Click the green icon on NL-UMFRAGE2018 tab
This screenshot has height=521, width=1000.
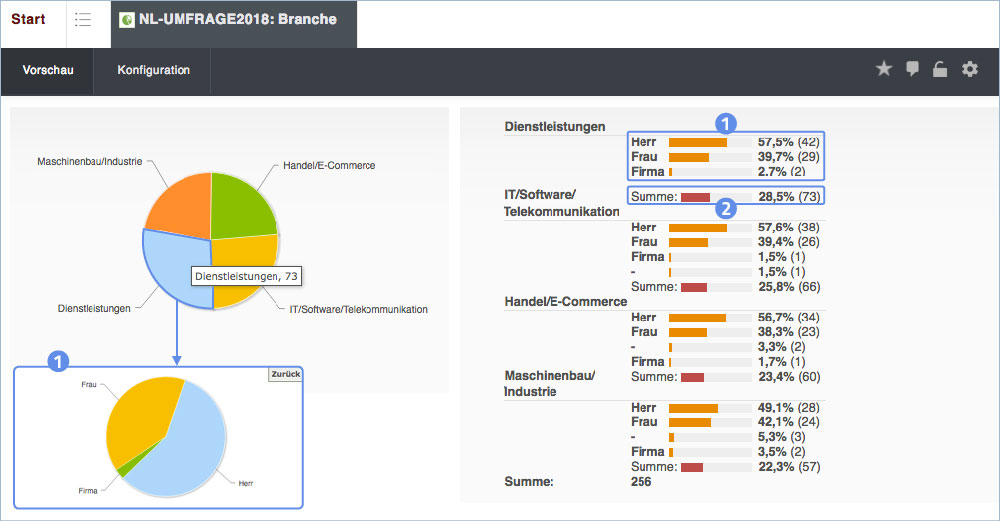coord(127,20)
